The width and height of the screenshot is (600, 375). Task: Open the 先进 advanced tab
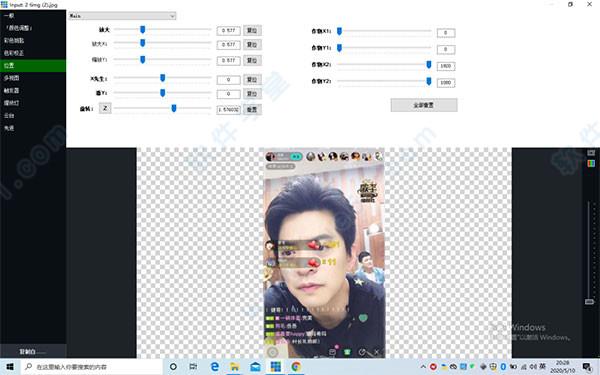(33, 128)
